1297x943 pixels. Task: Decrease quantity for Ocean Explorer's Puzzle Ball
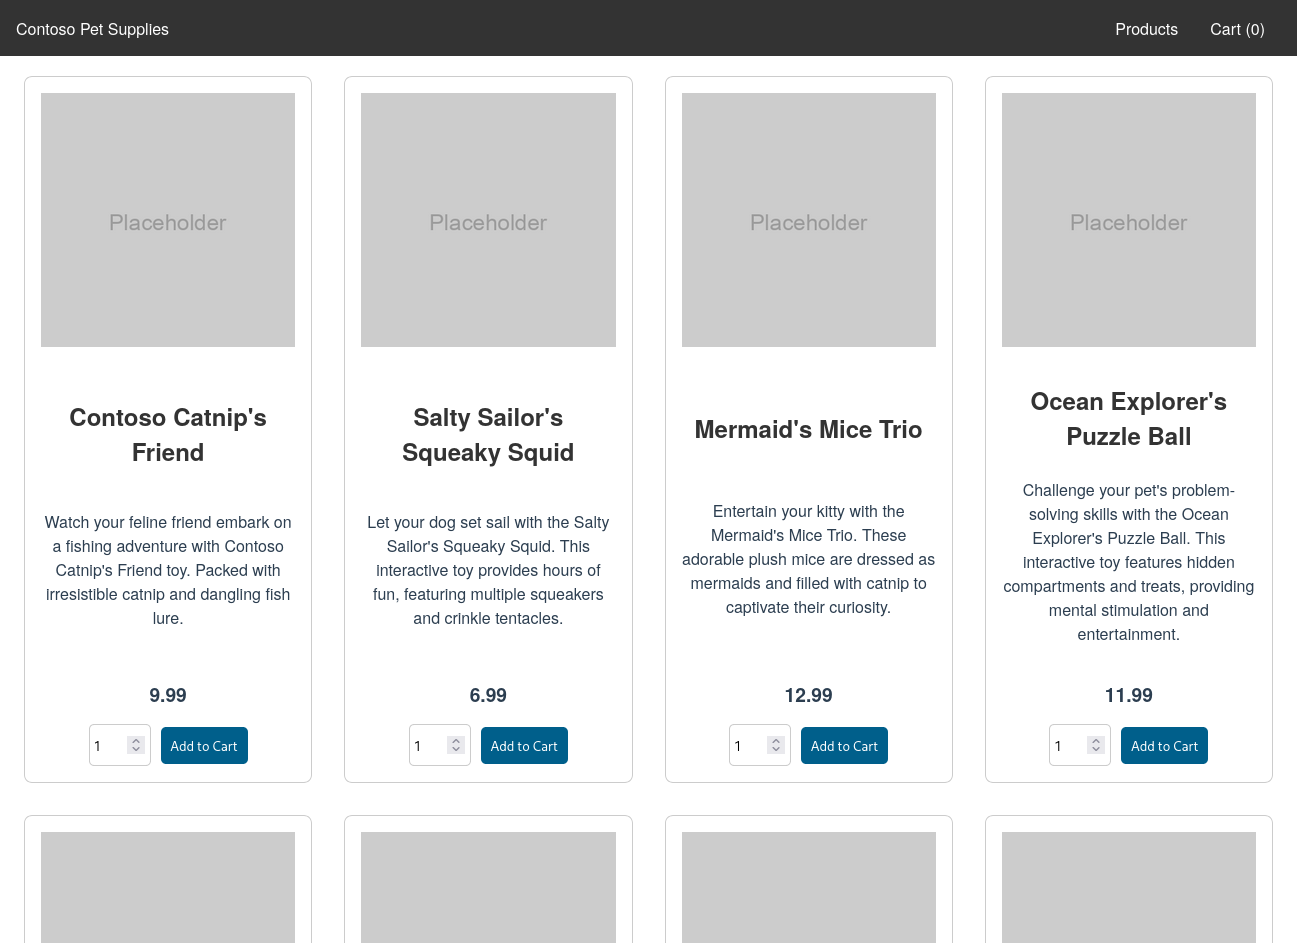pos(1095,751)
